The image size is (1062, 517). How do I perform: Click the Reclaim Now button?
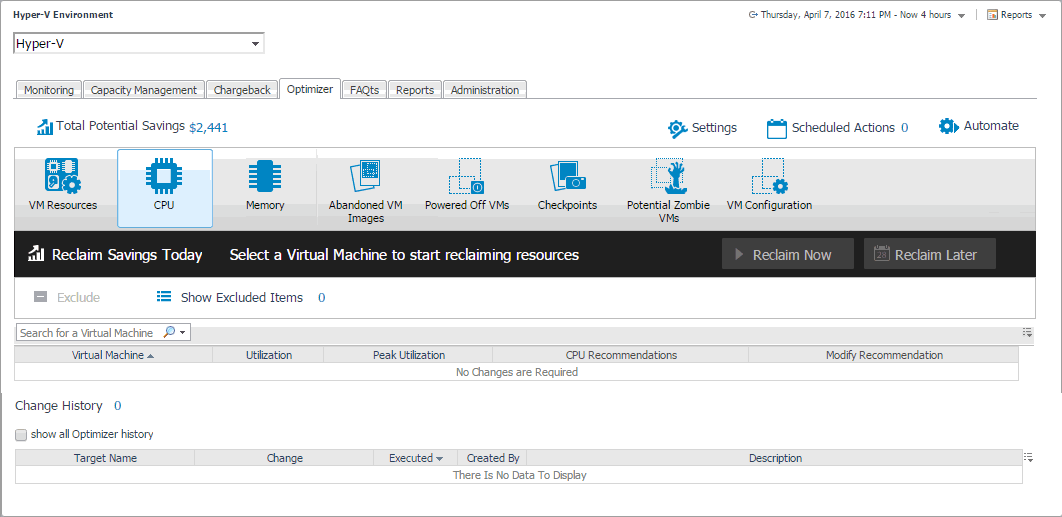tap(788, 255)
